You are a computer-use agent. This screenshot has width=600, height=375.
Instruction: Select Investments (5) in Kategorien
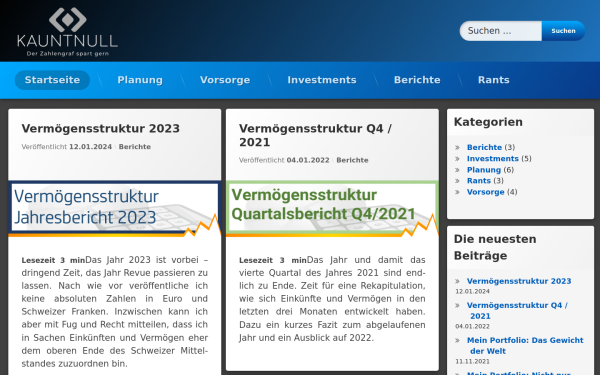pos(493,158)
